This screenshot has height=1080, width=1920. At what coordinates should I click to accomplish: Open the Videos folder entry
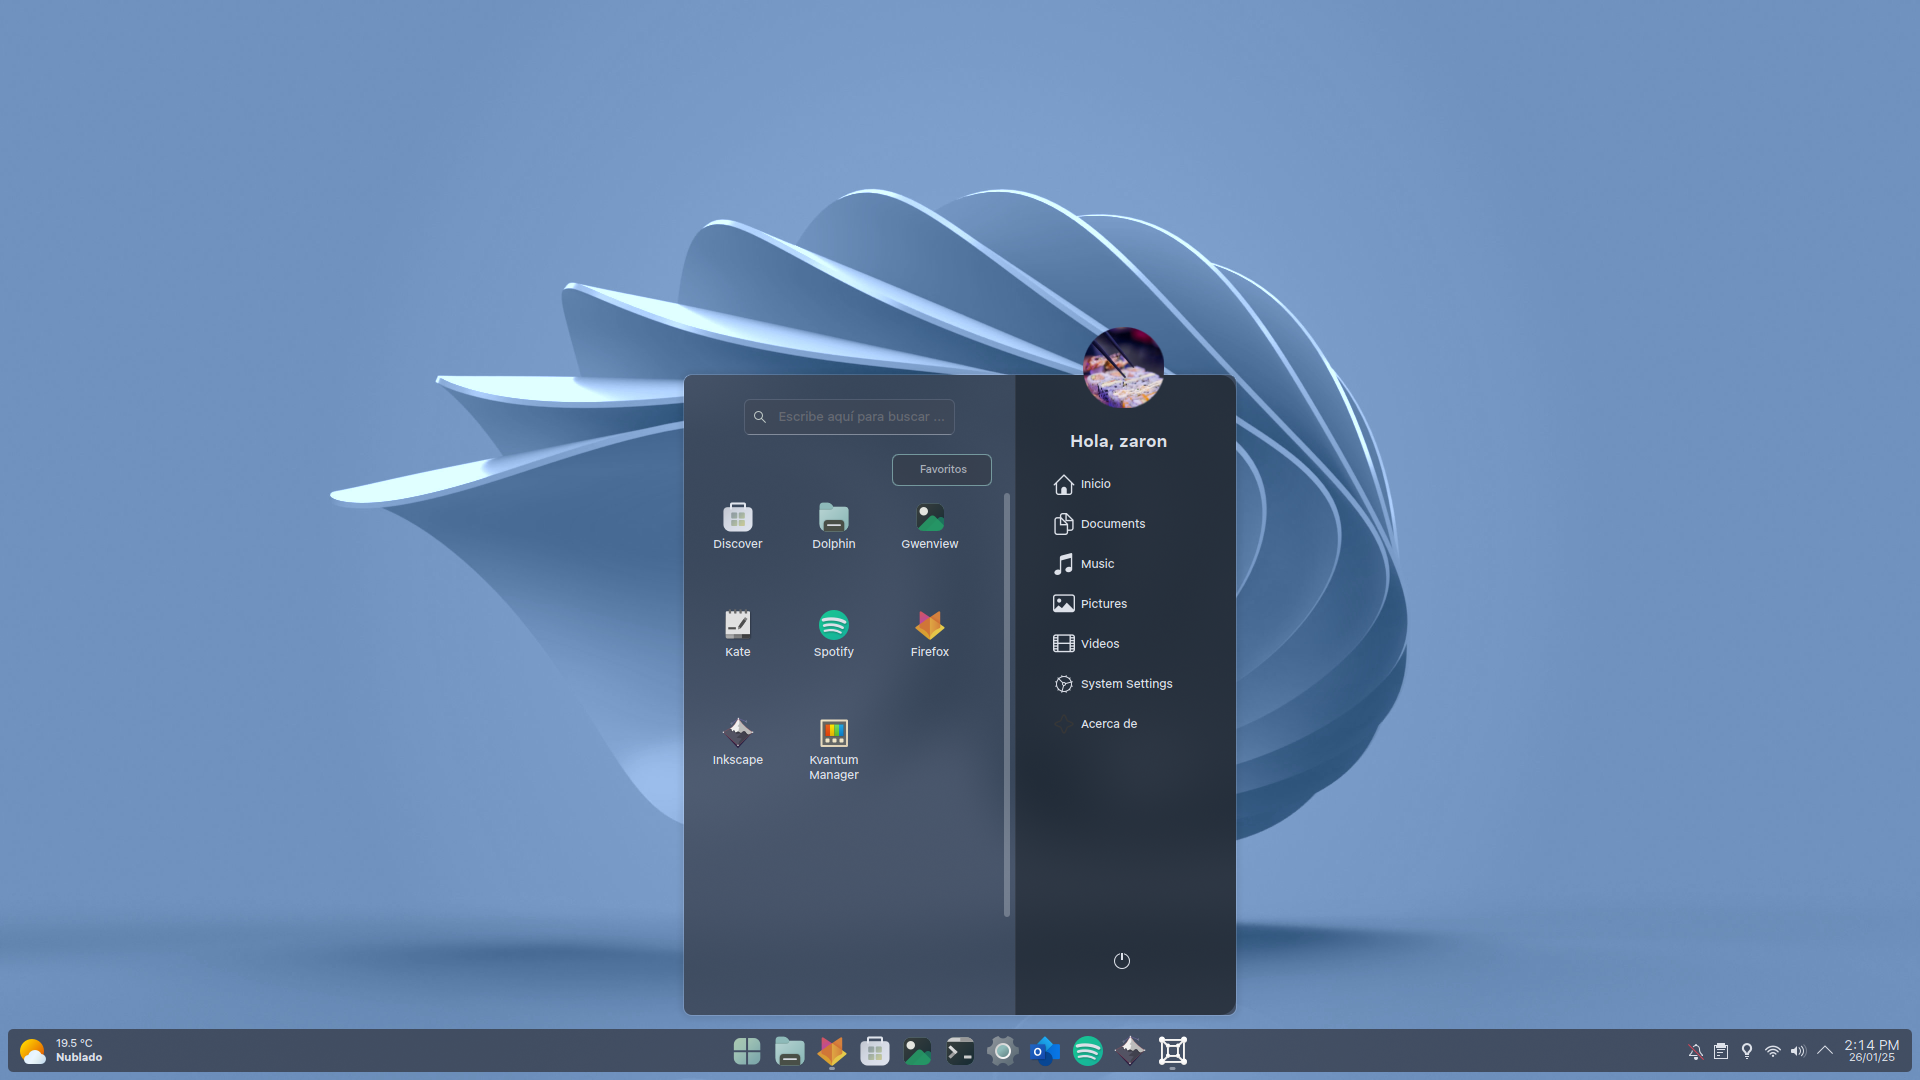coord(1086,644)
